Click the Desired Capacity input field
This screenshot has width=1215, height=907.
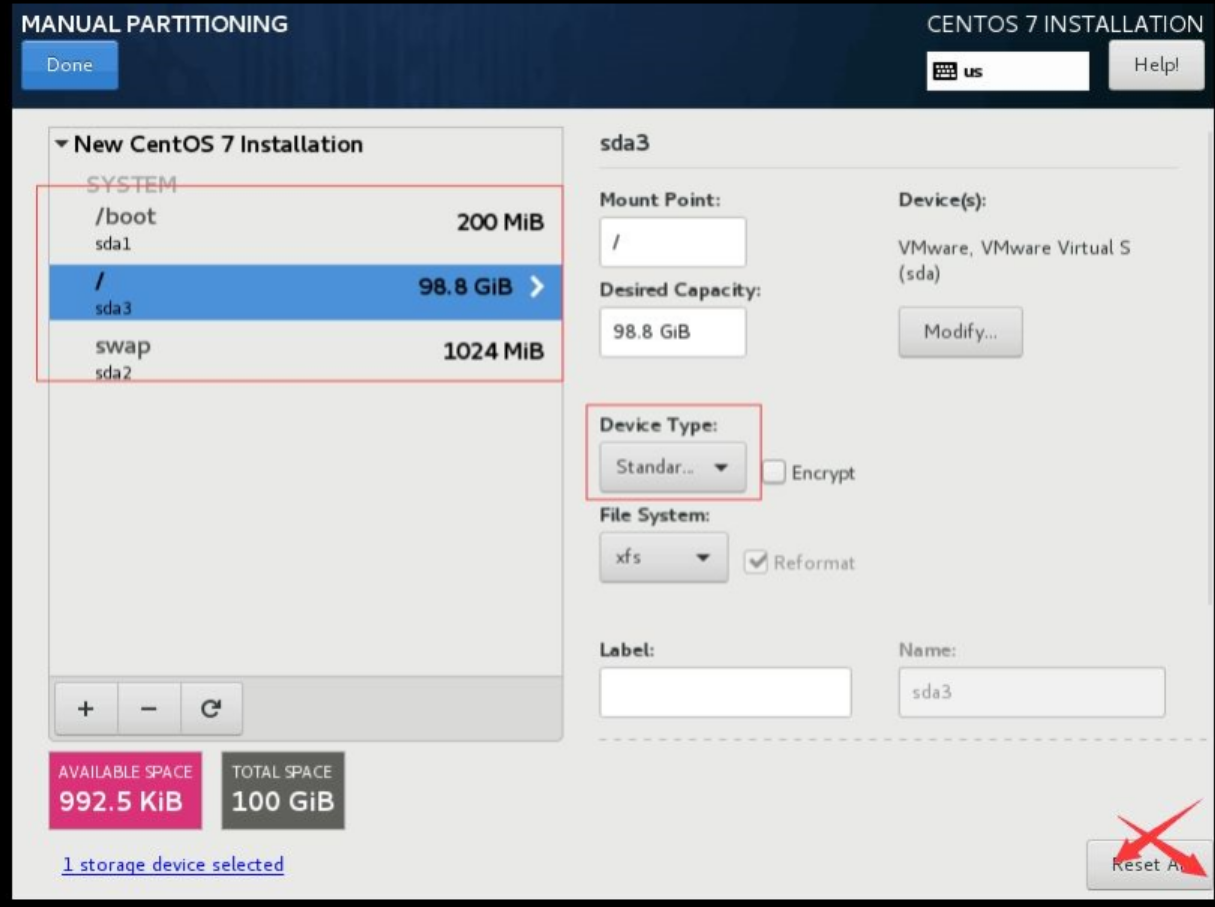[x=673, y=332]
